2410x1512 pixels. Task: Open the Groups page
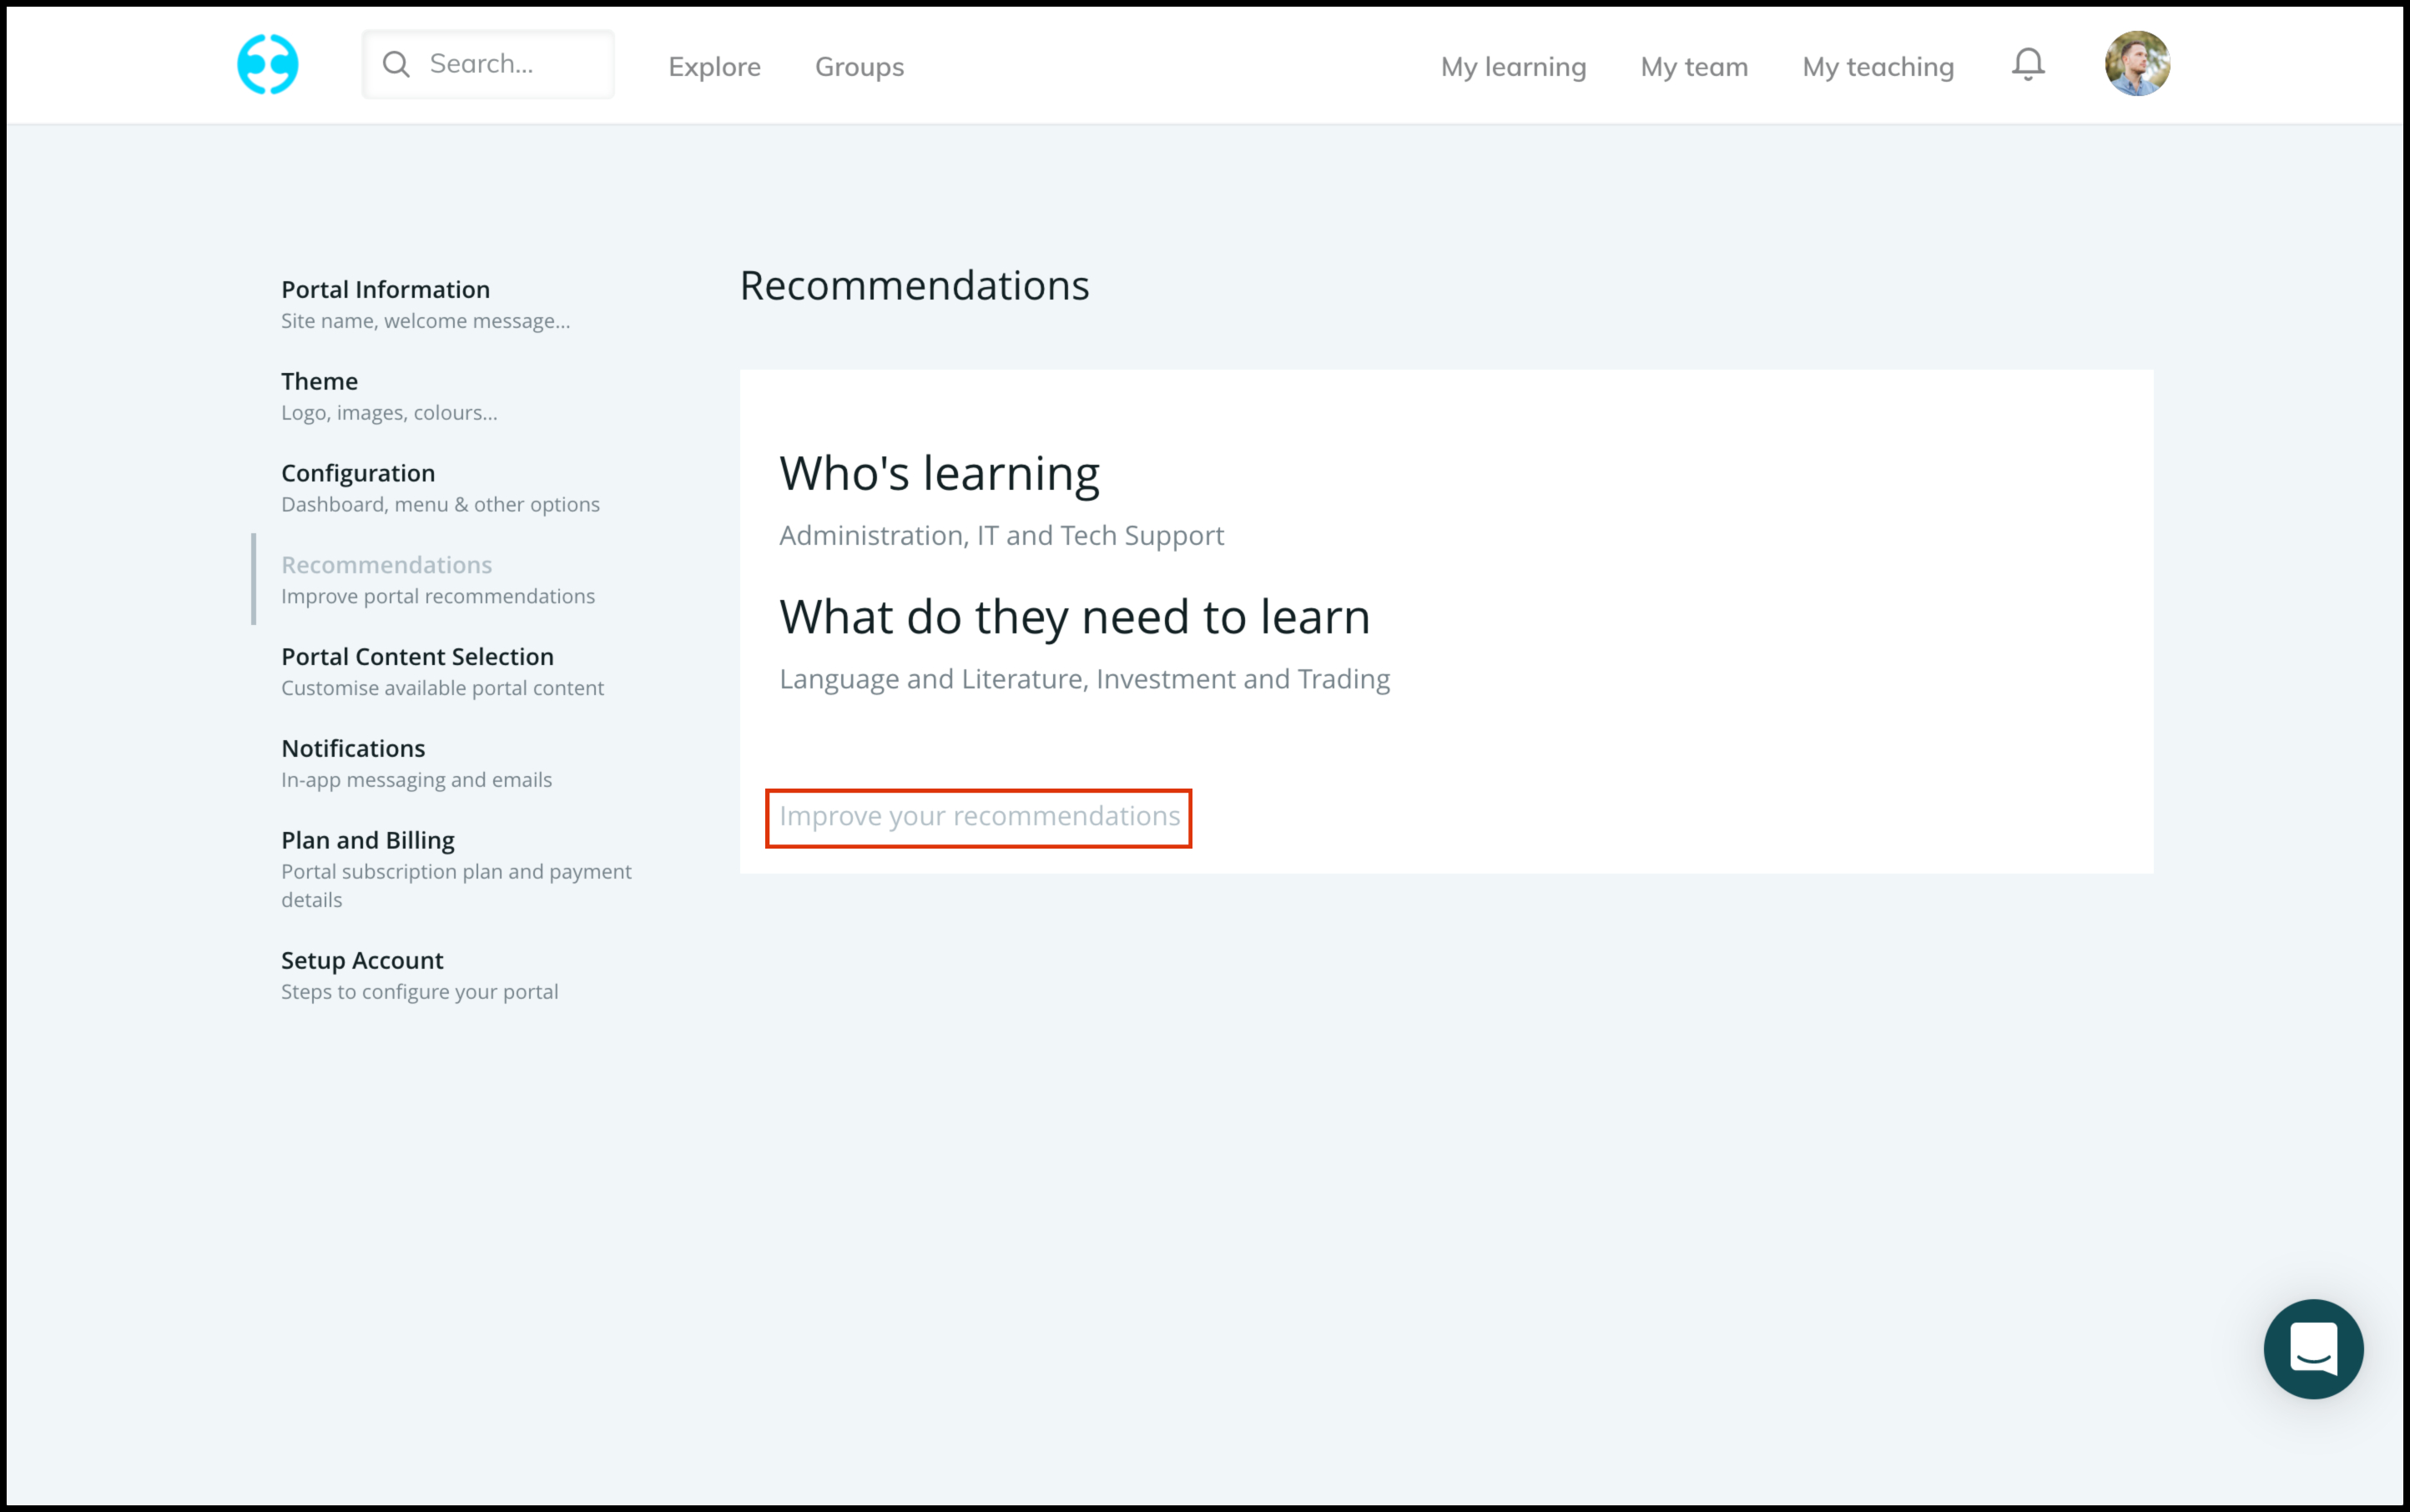coord(859,67)
